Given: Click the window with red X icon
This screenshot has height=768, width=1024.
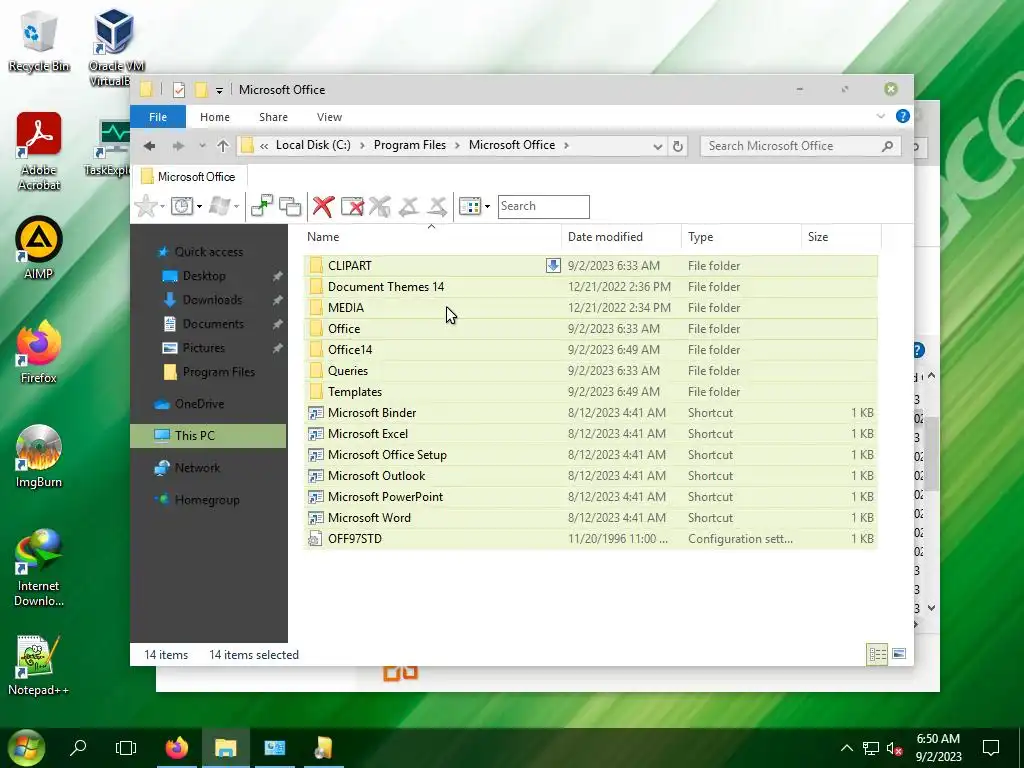Looking at the screenshot, I should (x=353, y=206).
